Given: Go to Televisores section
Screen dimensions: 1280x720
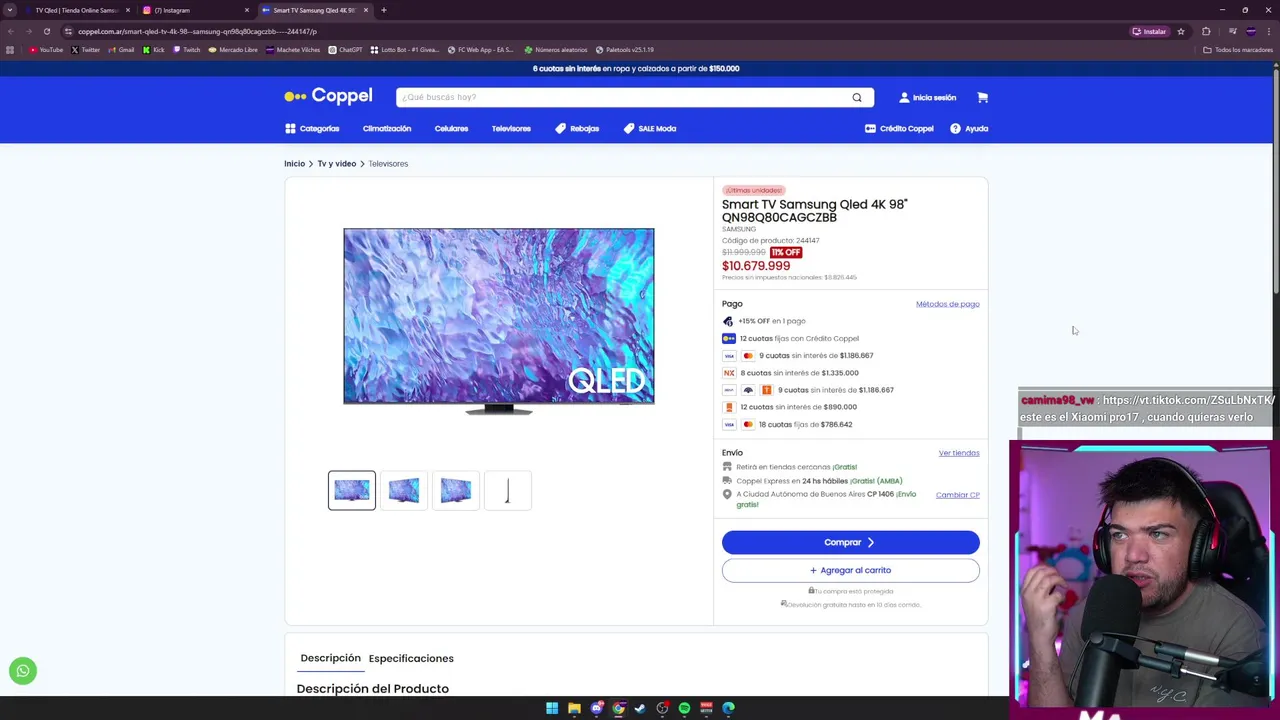Looking at the screenshot, I should point(511,128).
